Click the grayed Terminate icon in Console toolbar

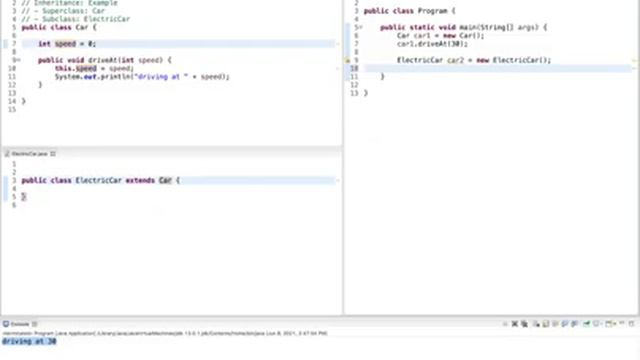pos(505,324)
